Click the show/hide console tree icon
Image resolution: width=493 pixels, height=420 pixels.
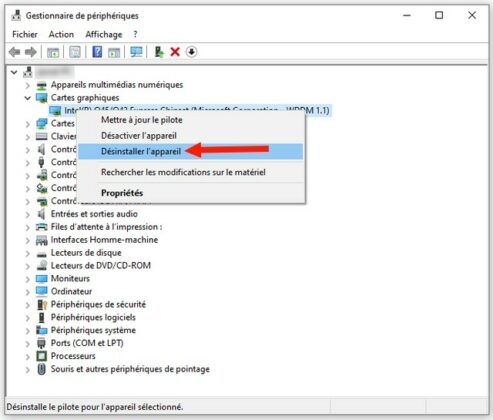[x=53, y=52]
